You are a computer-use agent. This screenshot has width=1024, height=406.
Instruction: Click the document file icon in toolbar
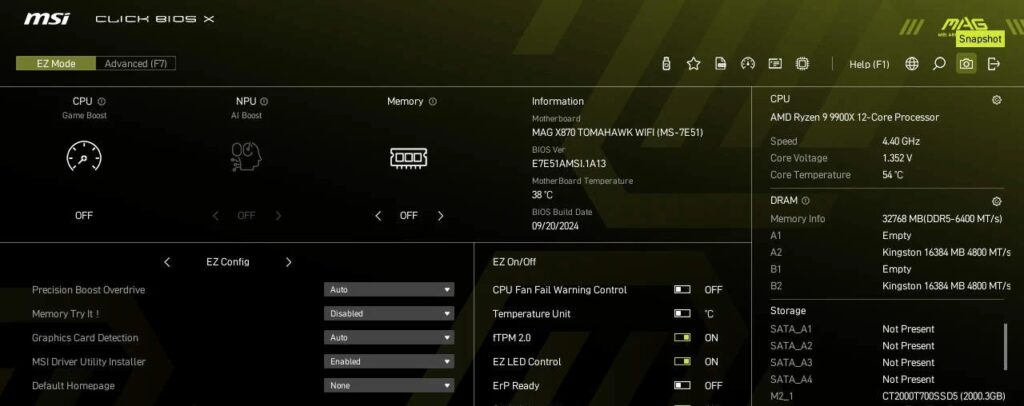pyautogui.click(x=720, y=64)
